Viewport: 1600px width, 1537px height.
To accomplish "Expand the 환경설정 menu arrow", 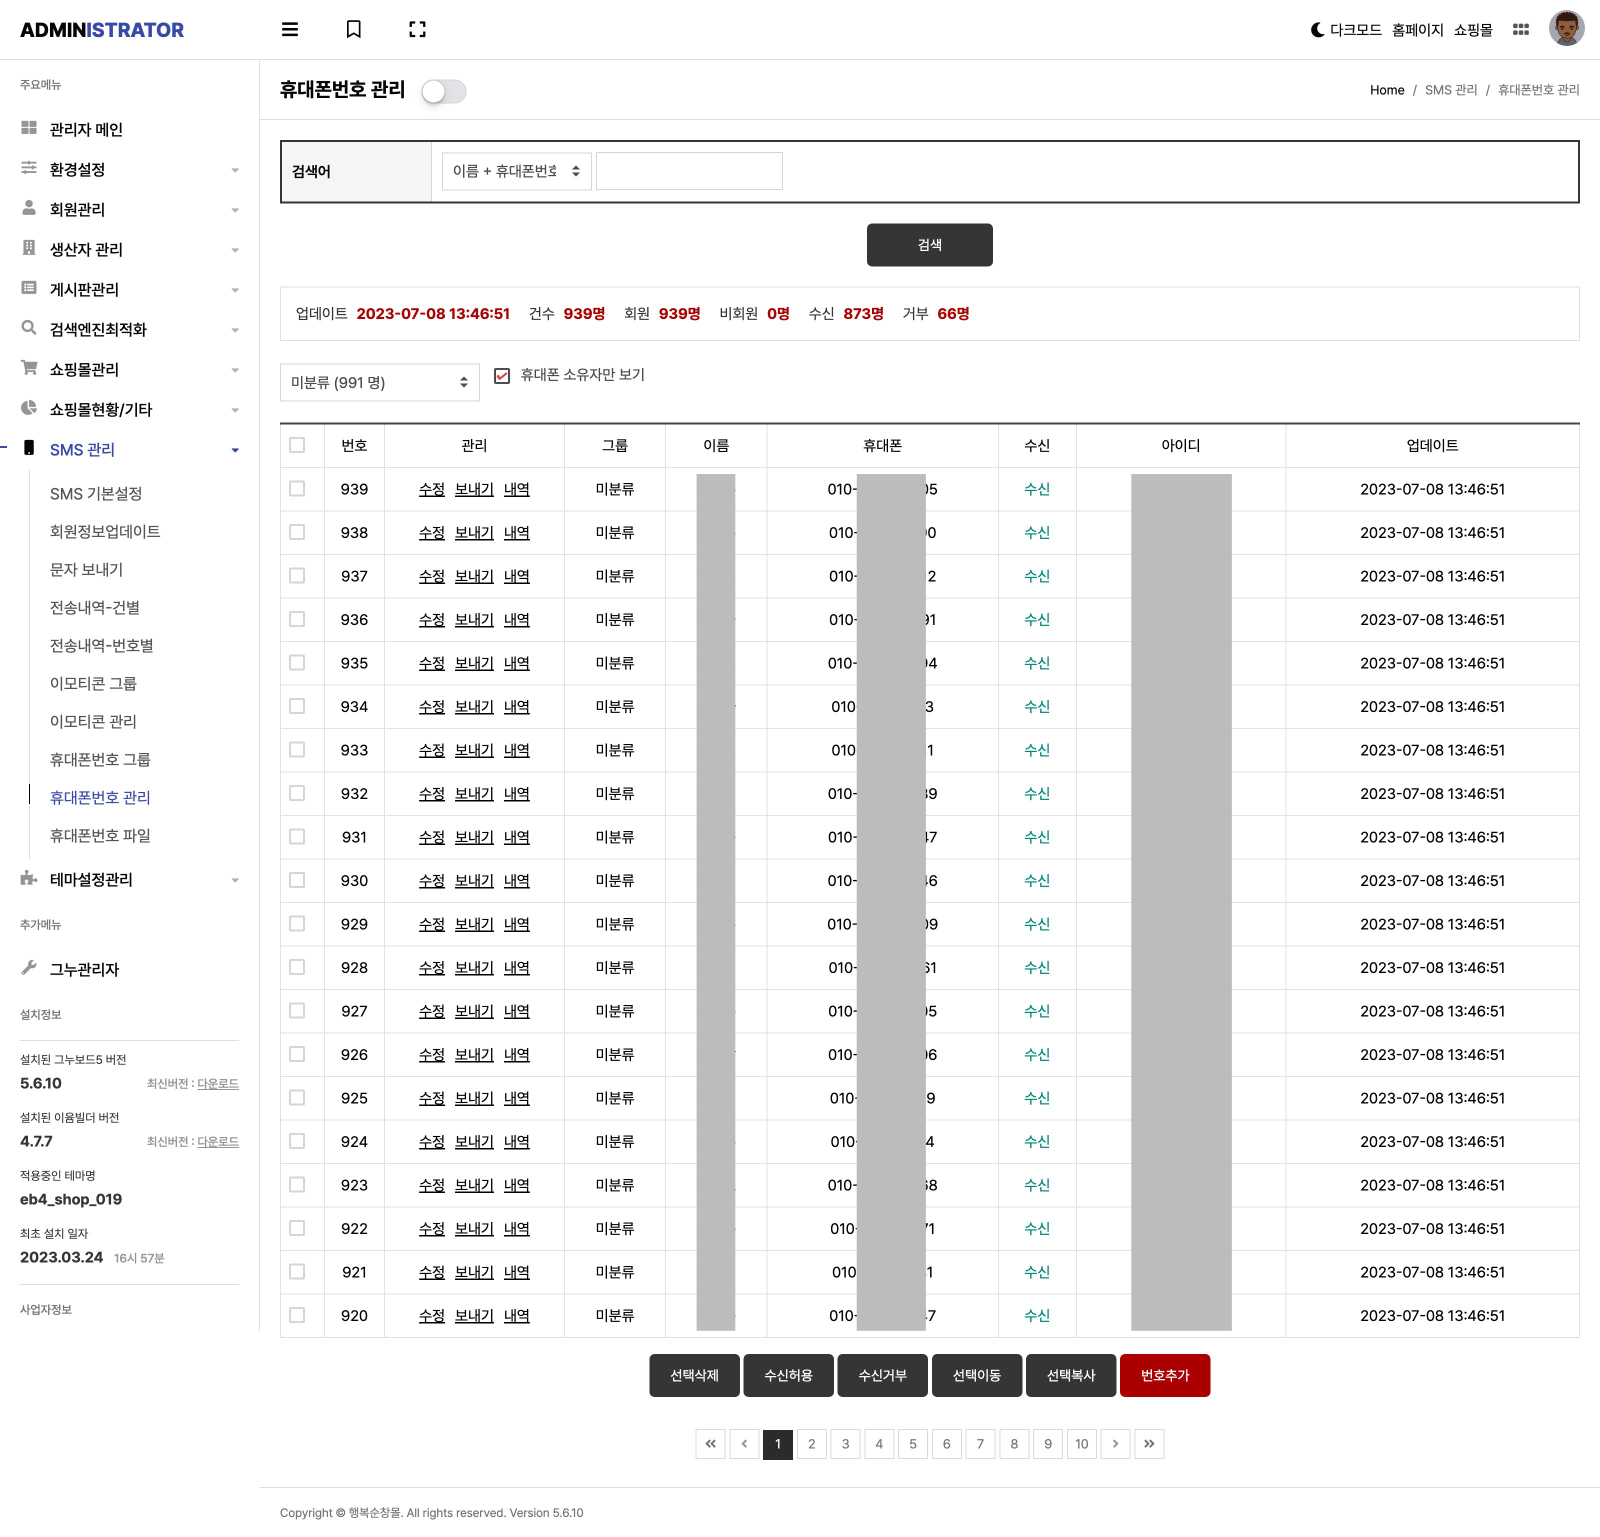I will coord(235,170).
